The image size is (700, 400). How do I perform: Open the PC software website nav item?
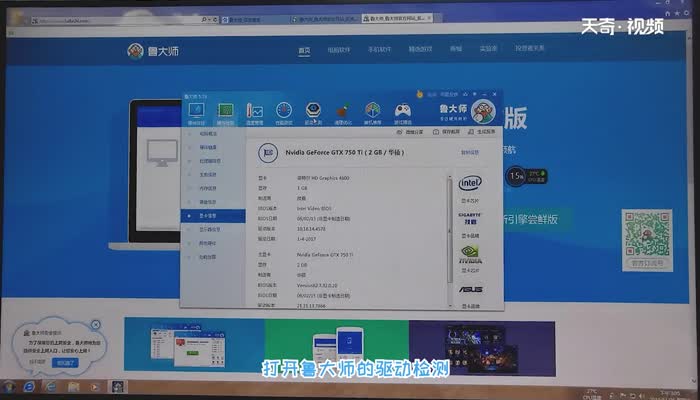pos(339,50)
